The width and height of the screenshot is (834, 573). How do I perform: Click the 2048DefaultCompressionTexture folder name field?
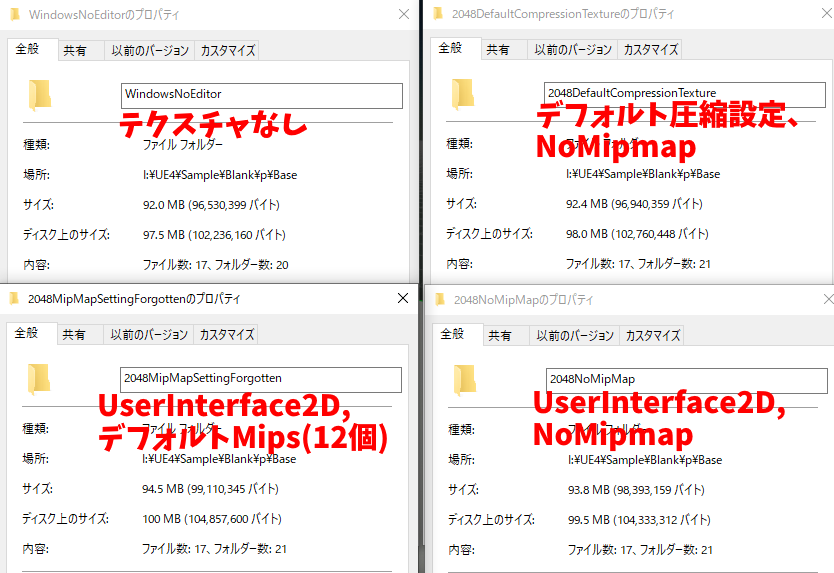pos(685,95)
